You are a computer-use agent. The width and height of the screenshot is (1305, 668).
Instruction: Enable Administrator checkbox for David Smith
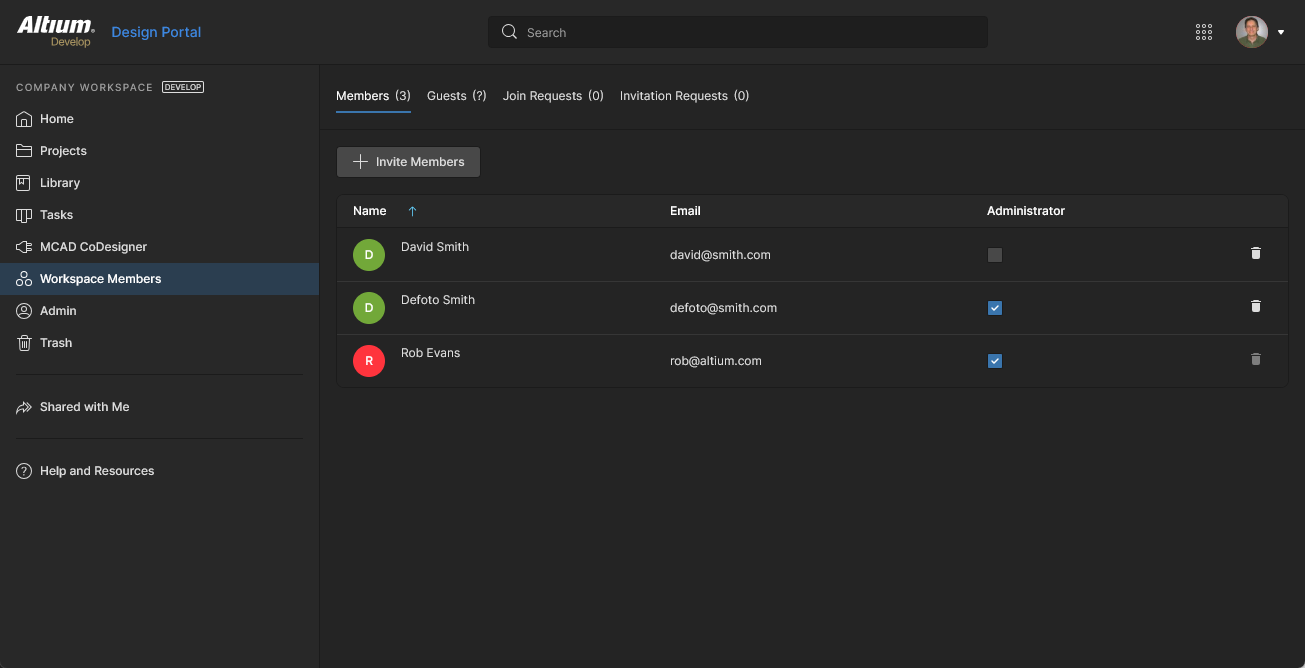click(x=994, y=255)
